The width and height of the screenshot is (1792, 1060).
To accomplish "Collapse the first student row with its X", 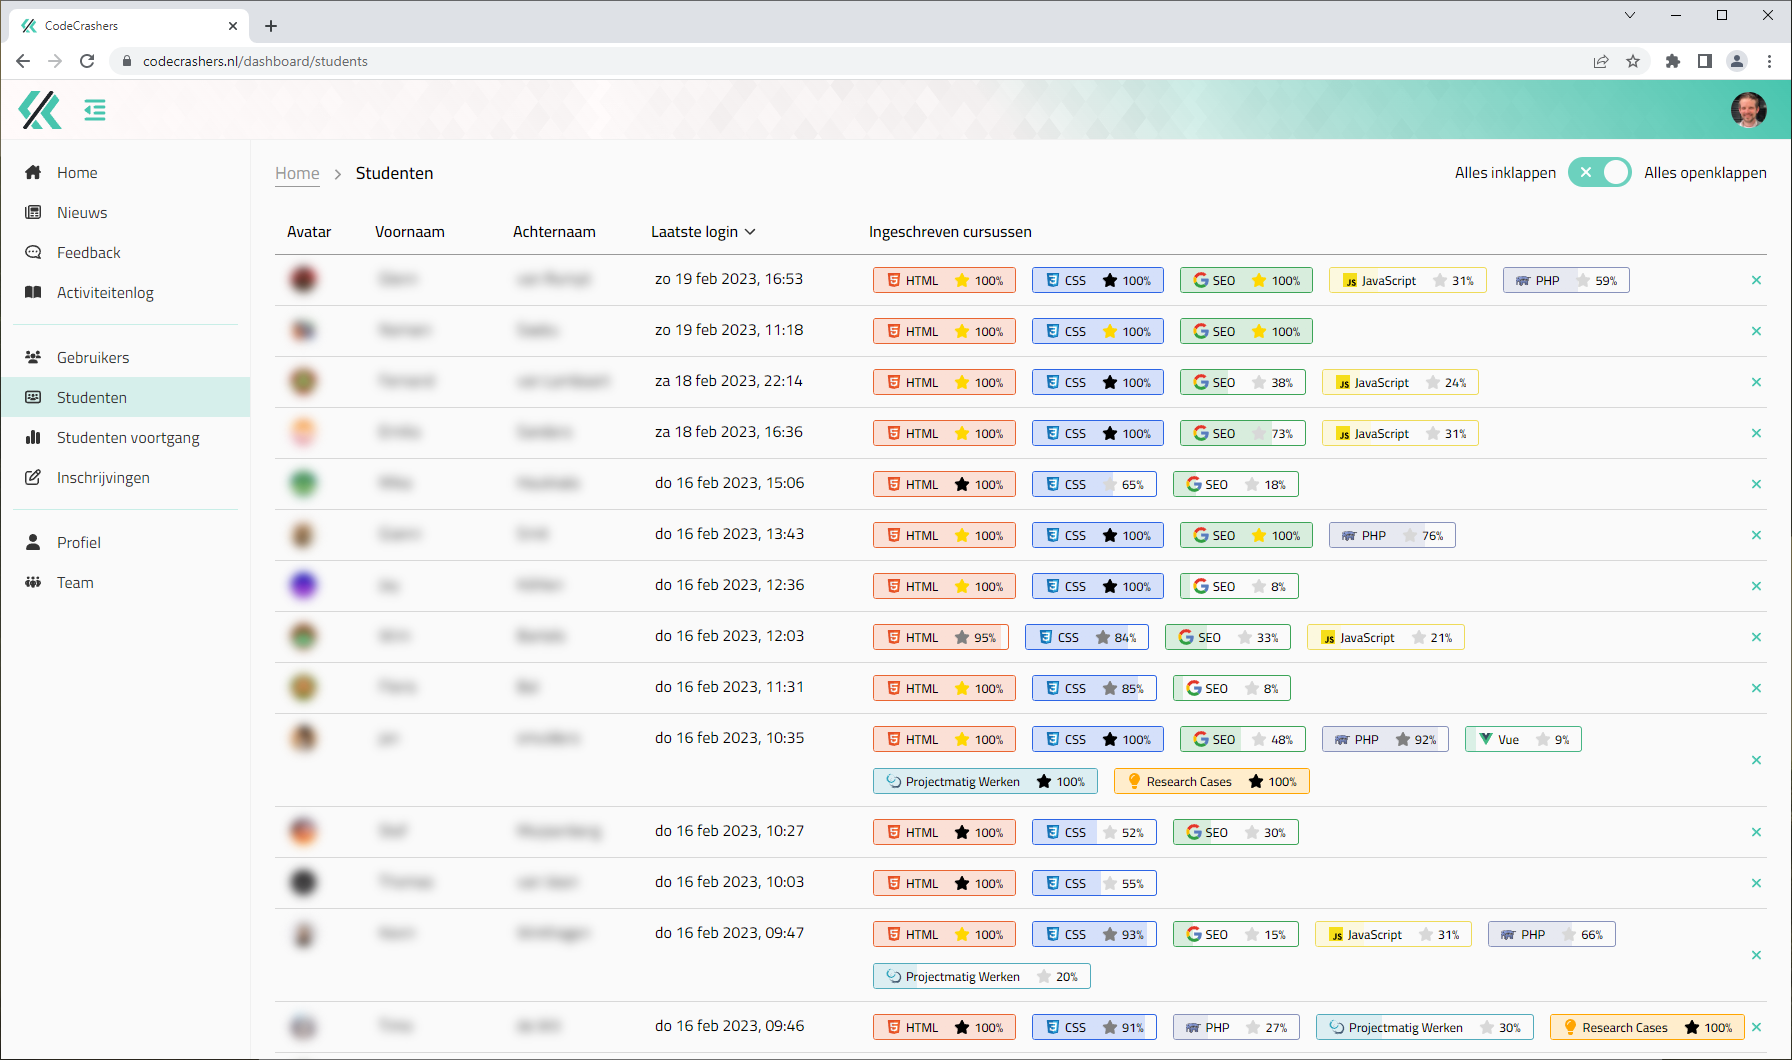I will pos(1756,280).
